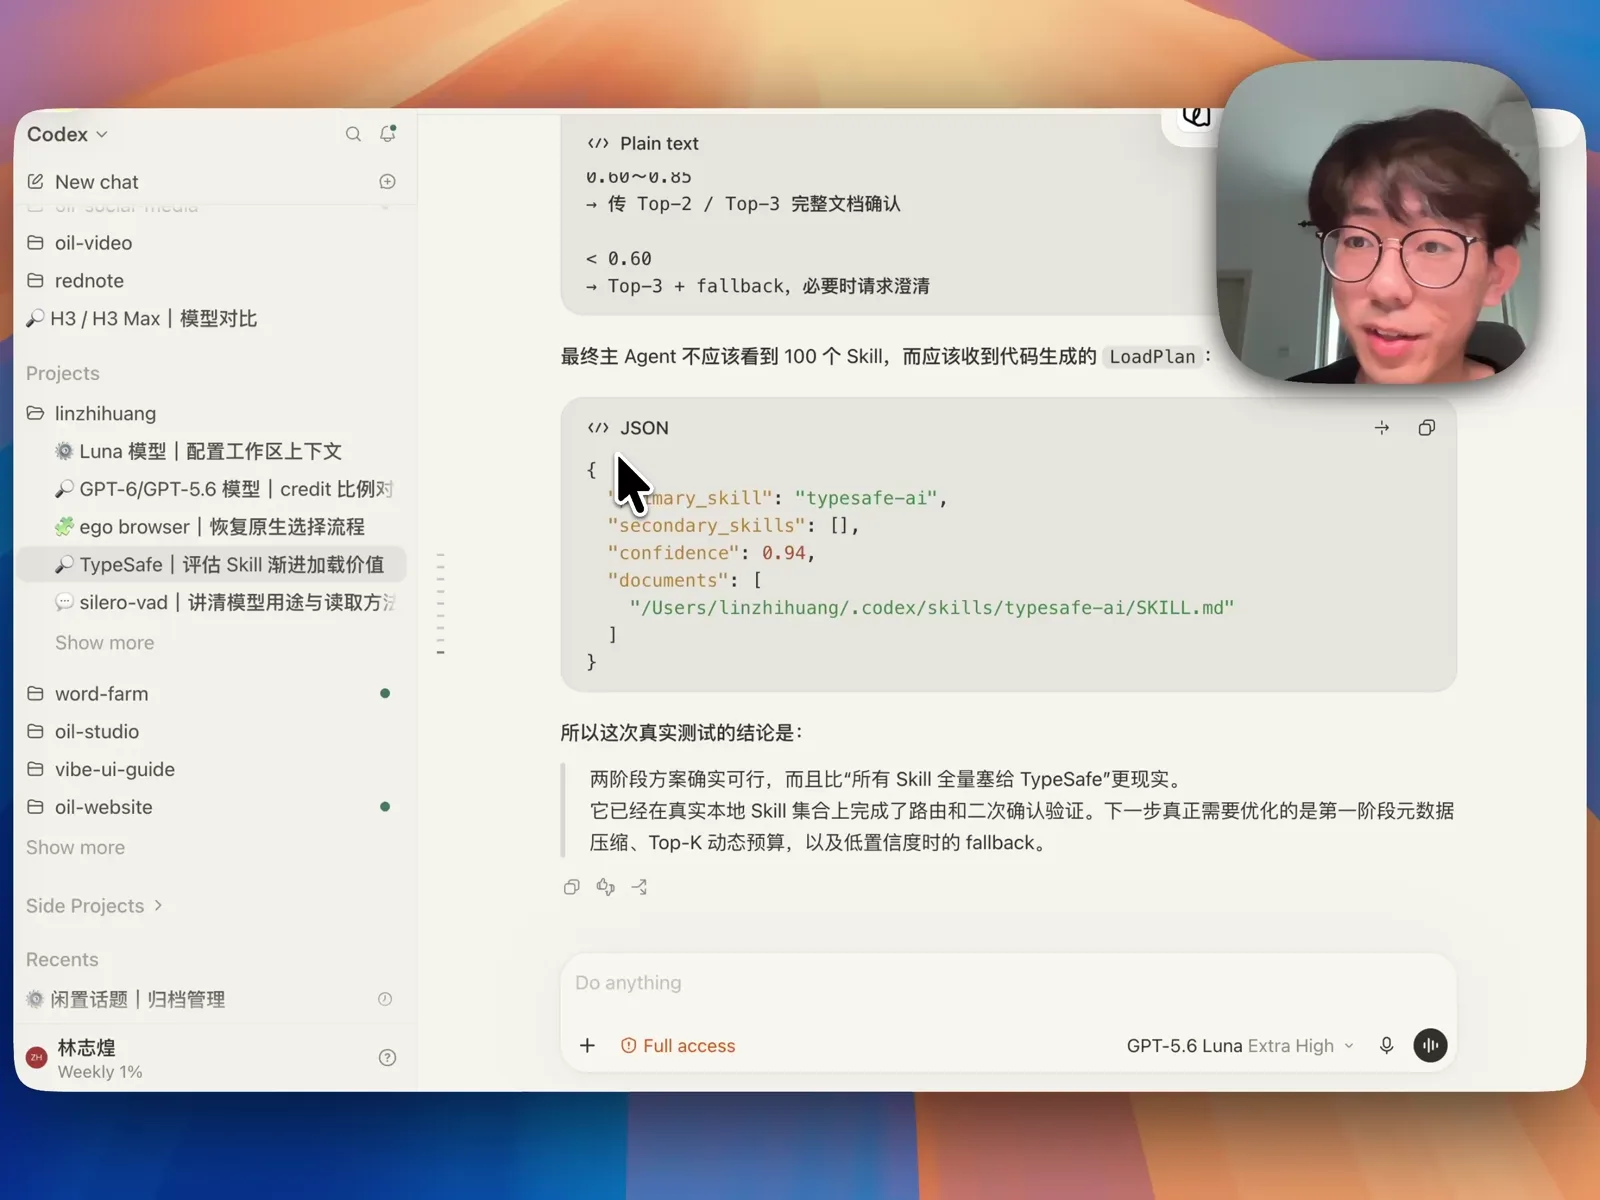
Task: Click the voice mode waveform button
Action: pos(1430,1045)
